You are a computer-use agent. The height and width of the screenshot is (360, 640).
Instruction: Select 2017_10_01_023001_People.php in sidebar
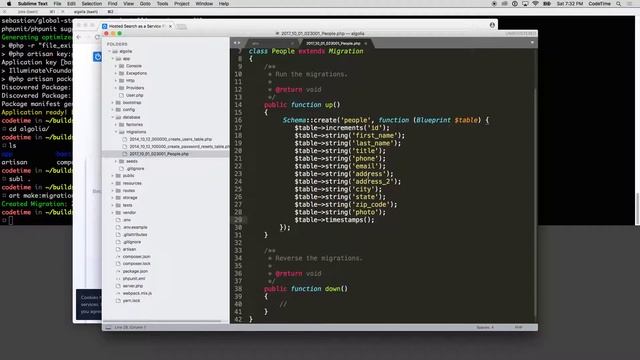[159, 154]
